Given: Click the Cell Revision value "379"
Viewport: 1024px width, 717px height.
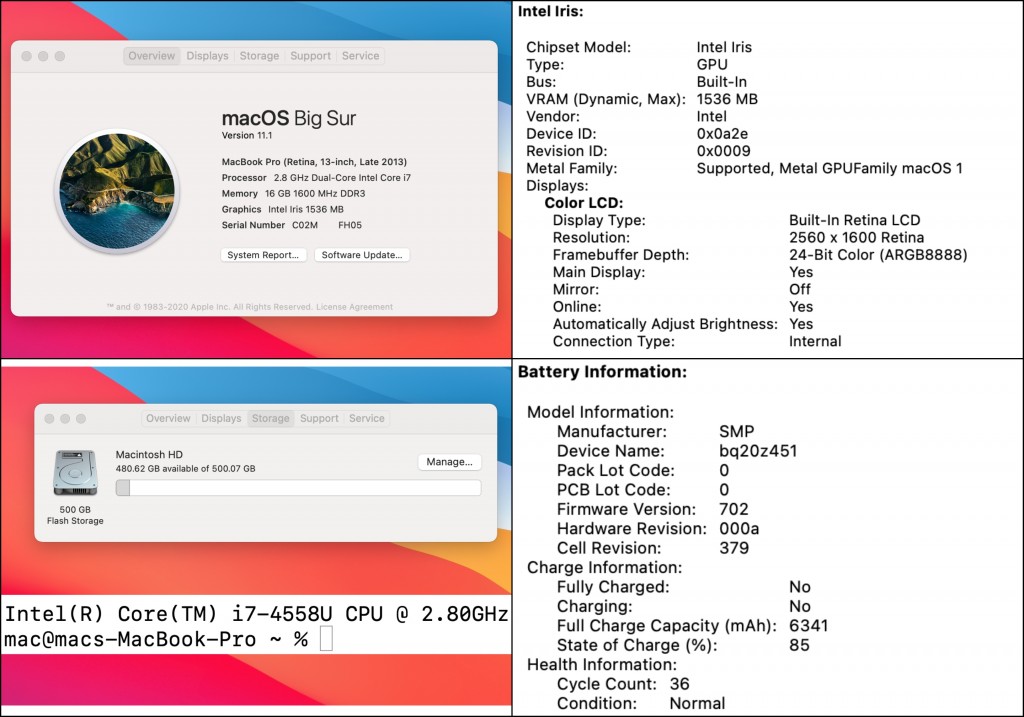Looking at the screenshot, I should click(x=734, y=548).
